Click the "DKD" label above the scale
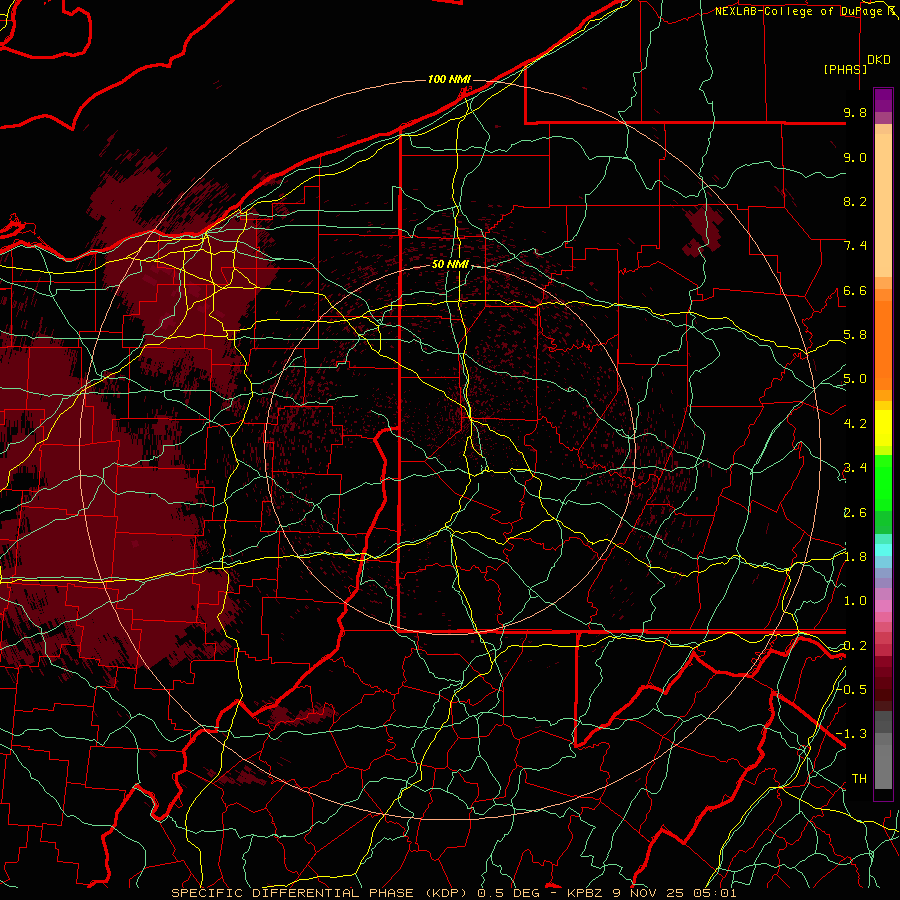 pyautogui.click(x=879, y=60)
